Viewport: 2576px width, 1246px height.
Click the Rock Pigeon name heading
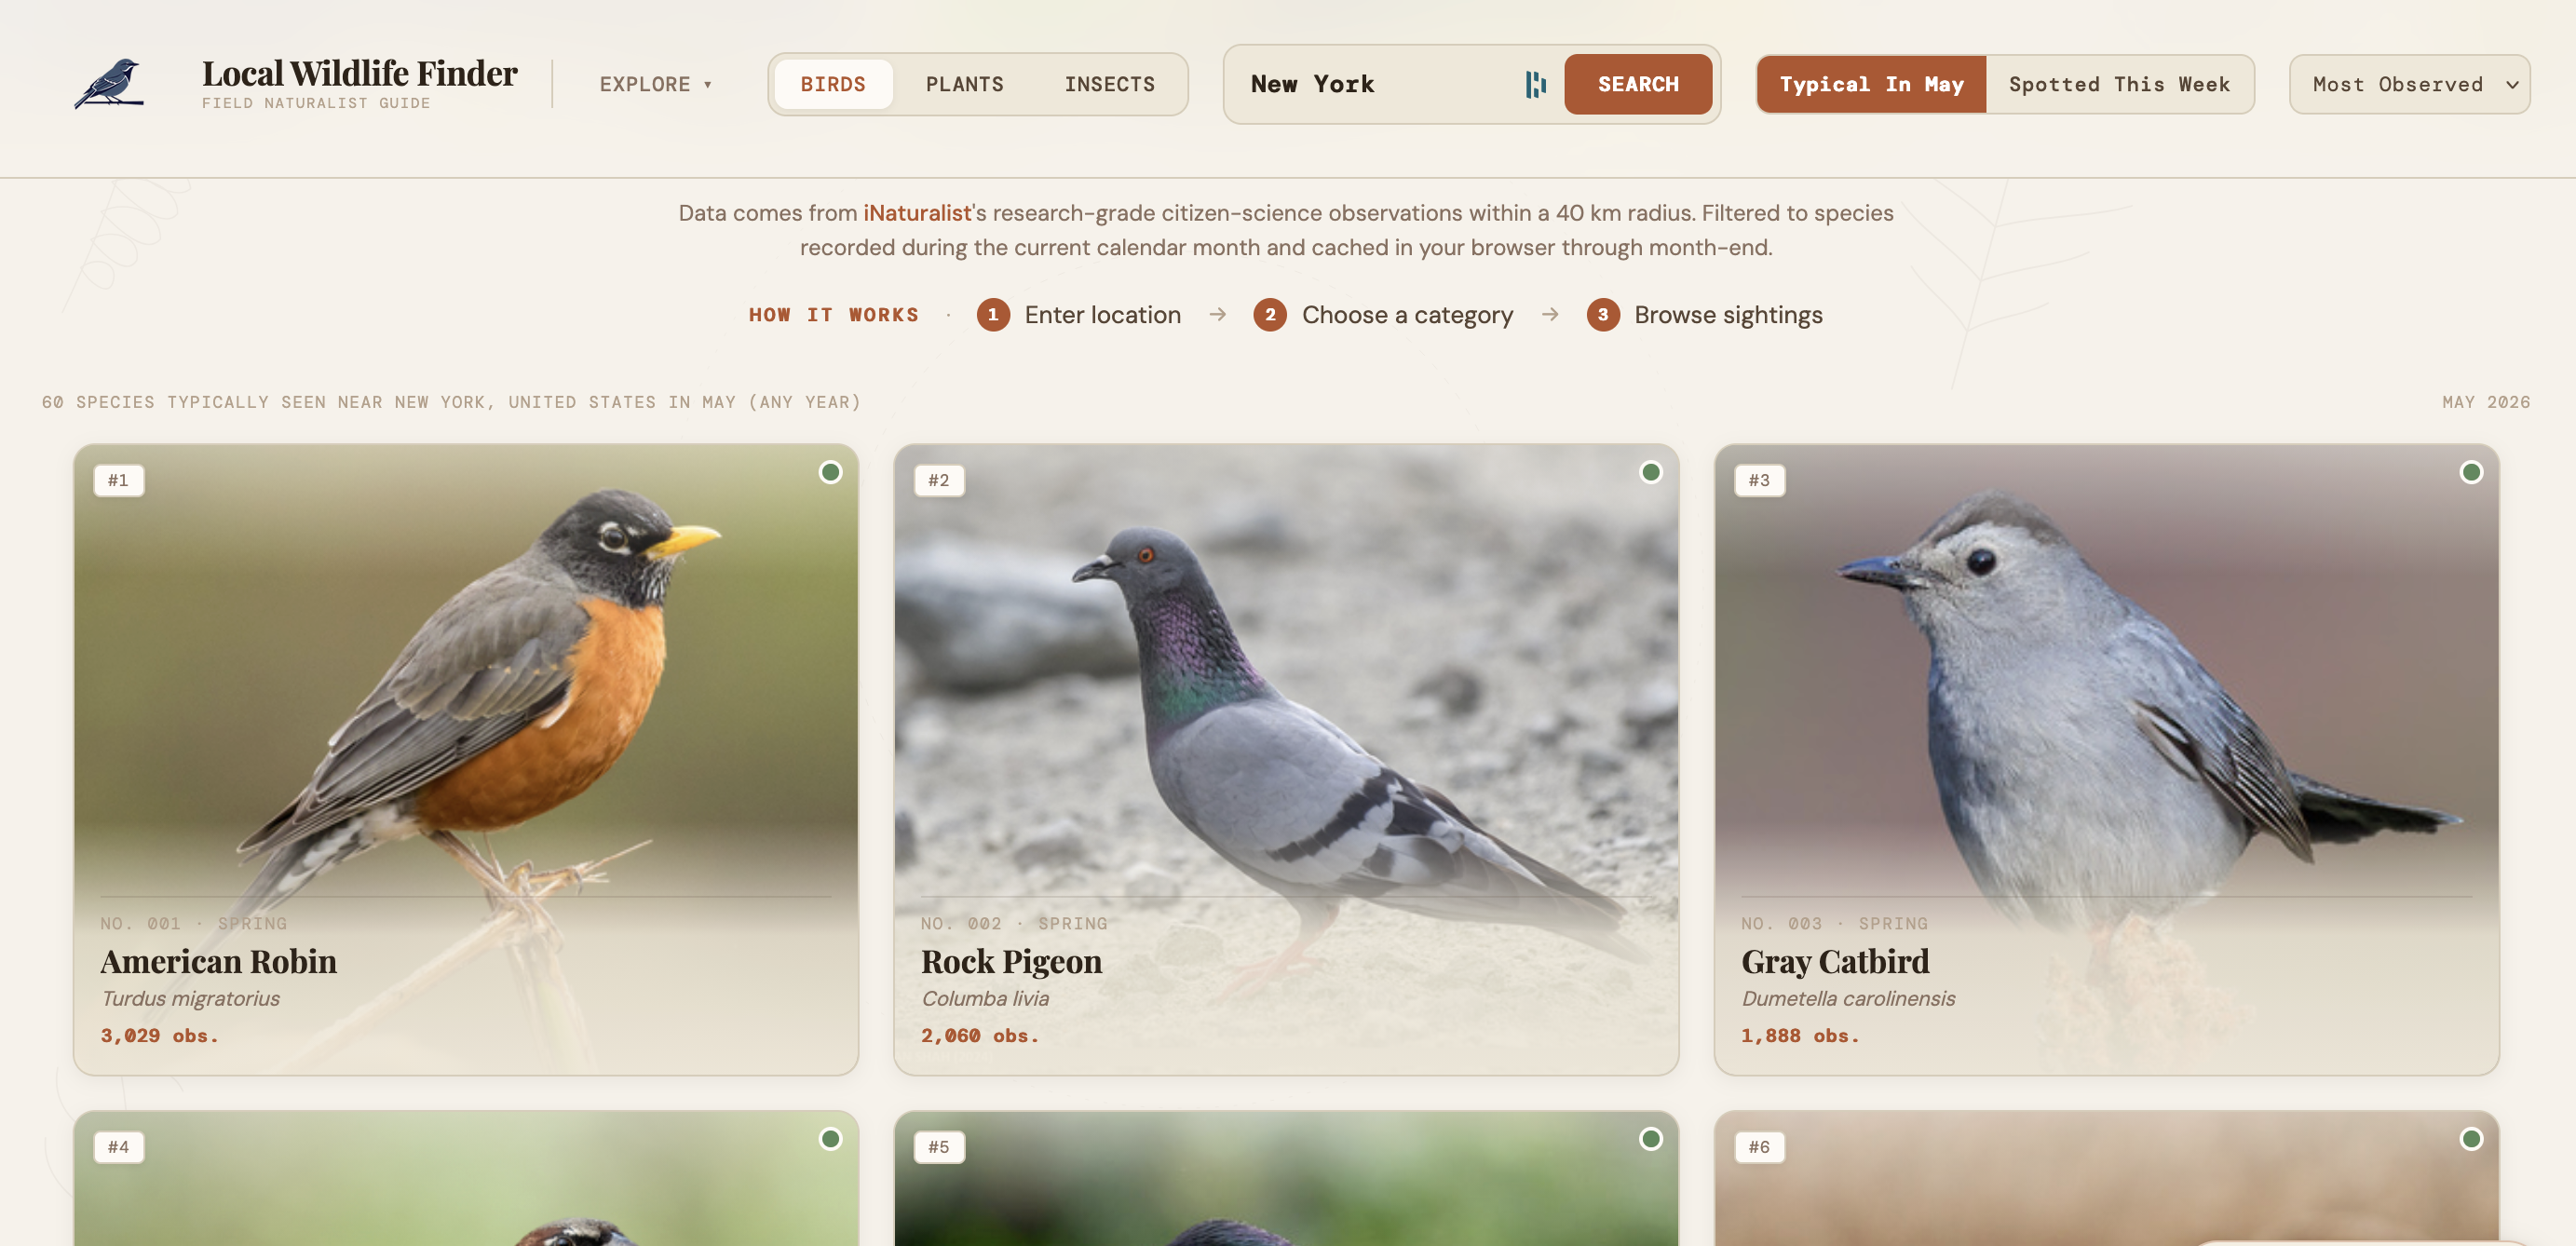tap(1011, 961)
